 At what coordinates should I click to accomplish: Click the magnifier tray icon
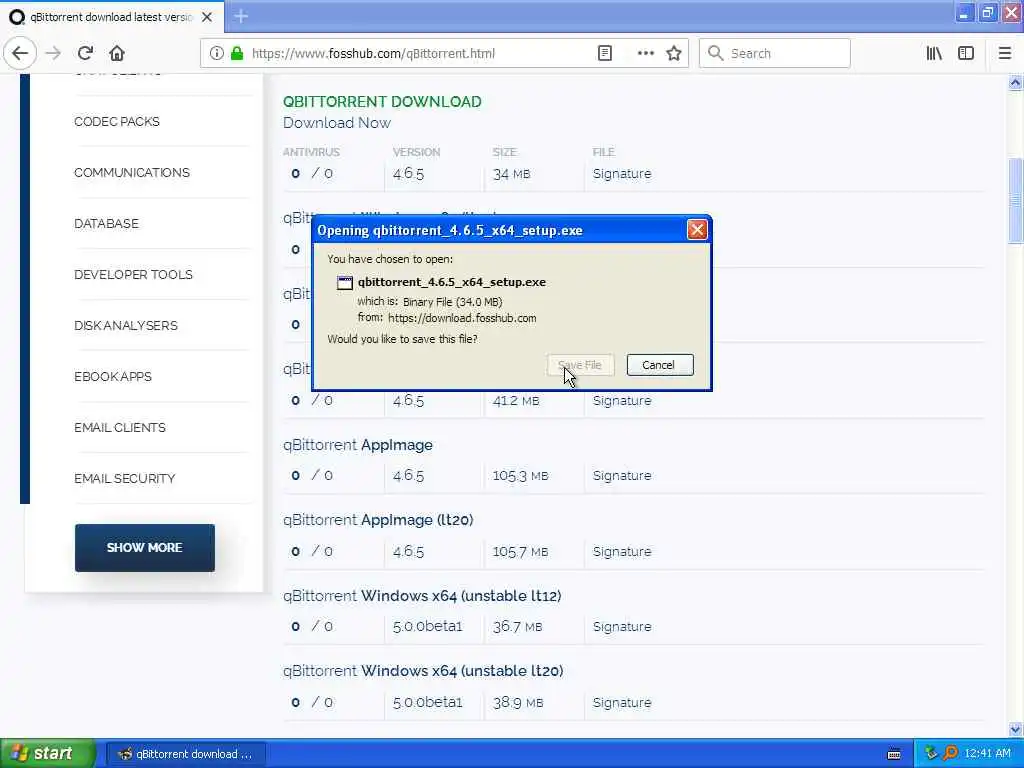pos(950,754)
